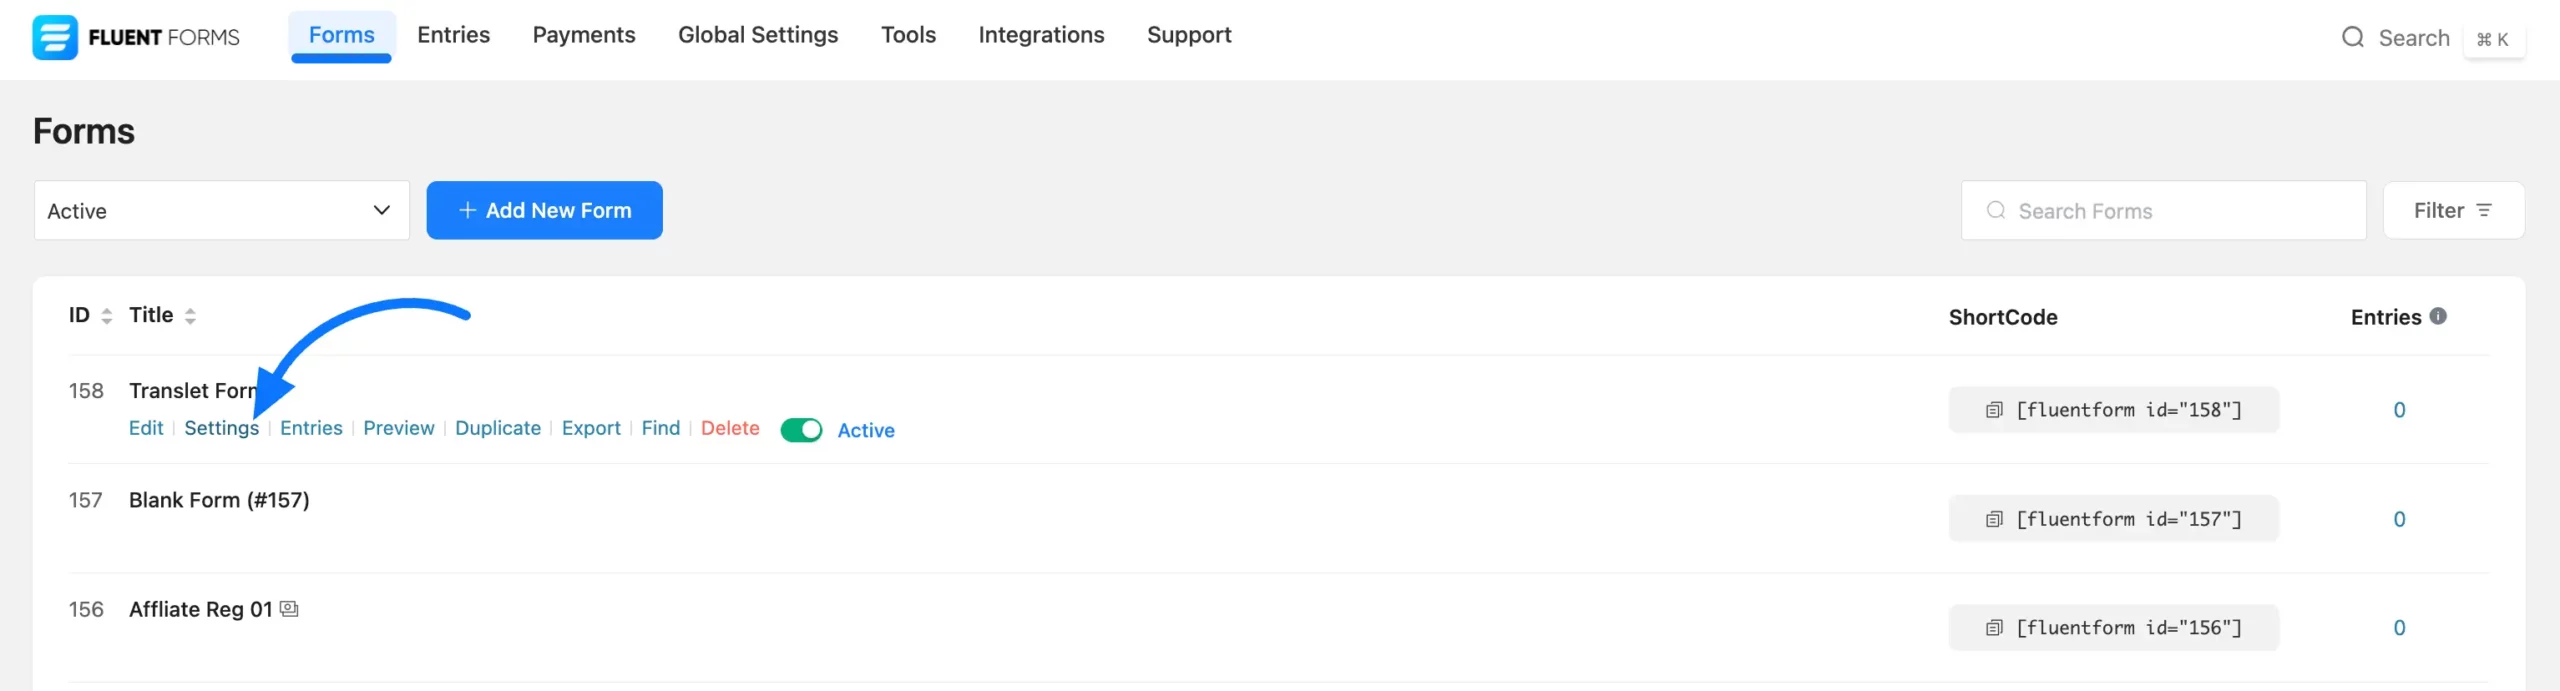Click the conversational form icon beside Affliate Reg 01
Viewport: 2560px width, 691px height.
(x=289, y=609)
